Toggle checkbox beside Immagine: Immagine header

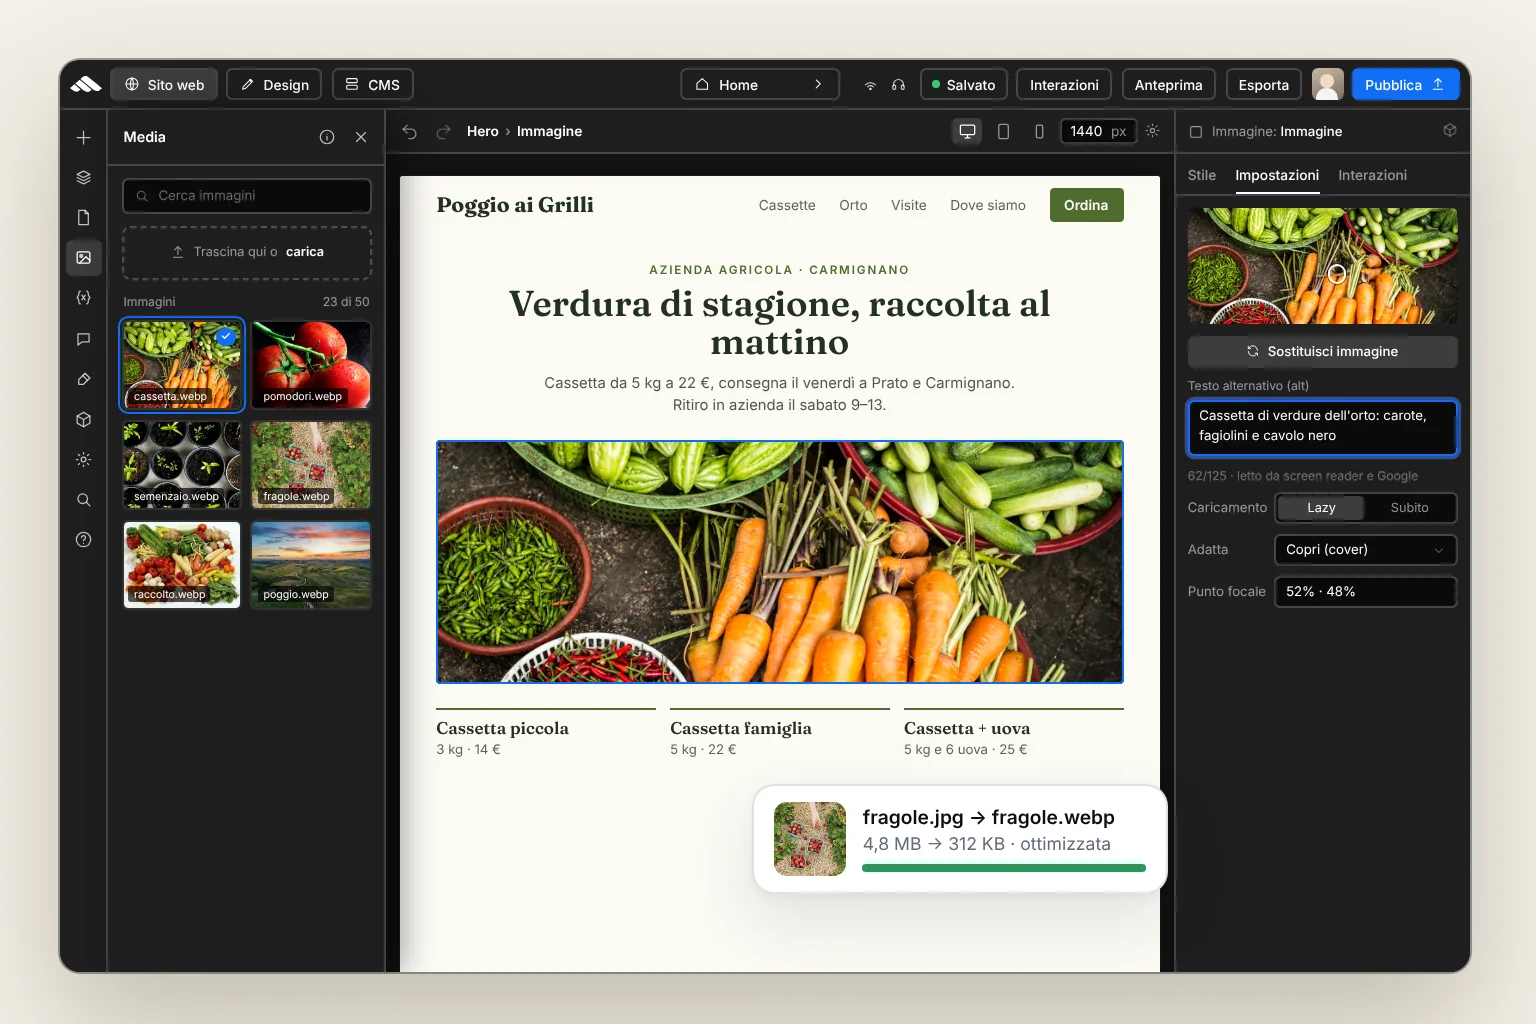click(x=1195, y=132)
